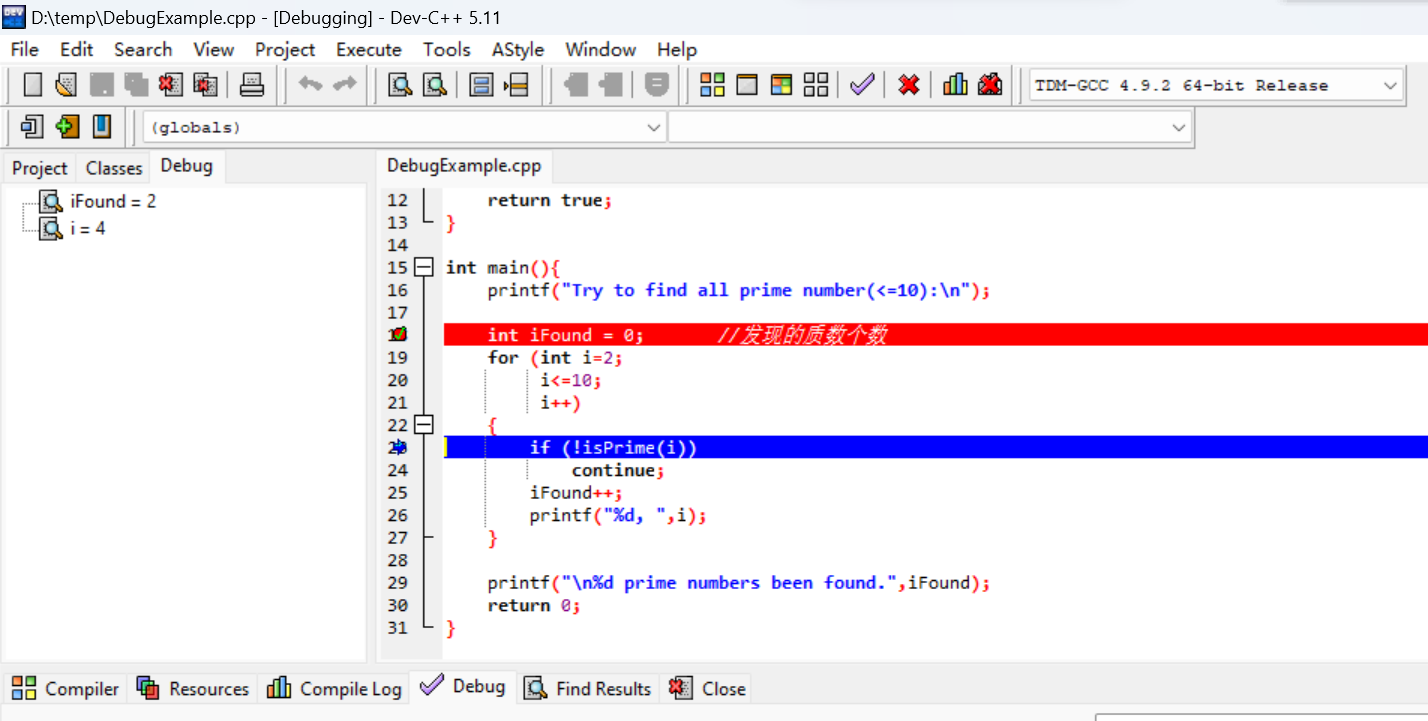The height and width of the screenshot is (721, 1428).
Task: Open the Compile Log bottom tab
Action: (335, 688)
